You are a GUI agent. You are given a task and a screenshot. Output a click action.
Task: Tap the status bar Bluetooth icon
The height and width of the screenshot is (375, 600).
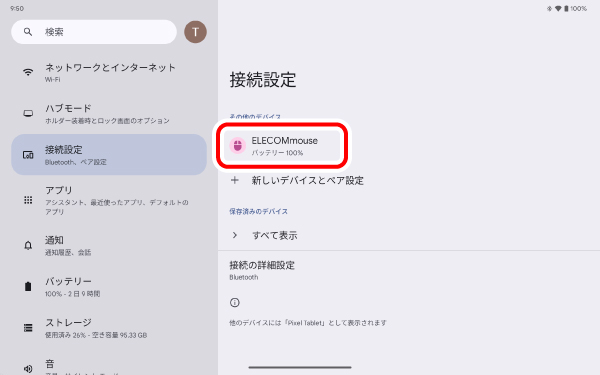[x=549, y=8]
